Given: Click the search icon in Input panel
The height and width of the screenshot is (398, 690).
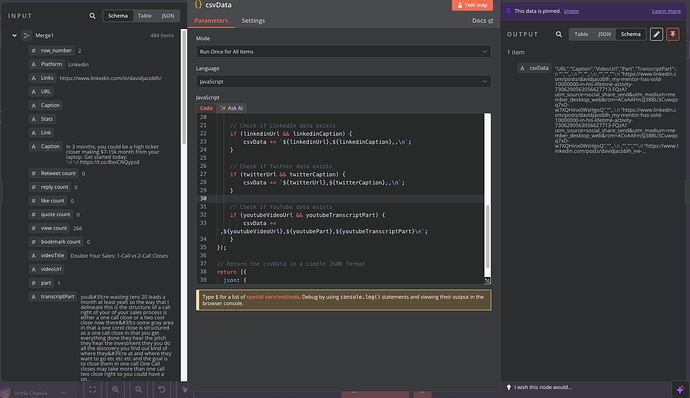Looking at the screenshot, I should tap(92, 16).
